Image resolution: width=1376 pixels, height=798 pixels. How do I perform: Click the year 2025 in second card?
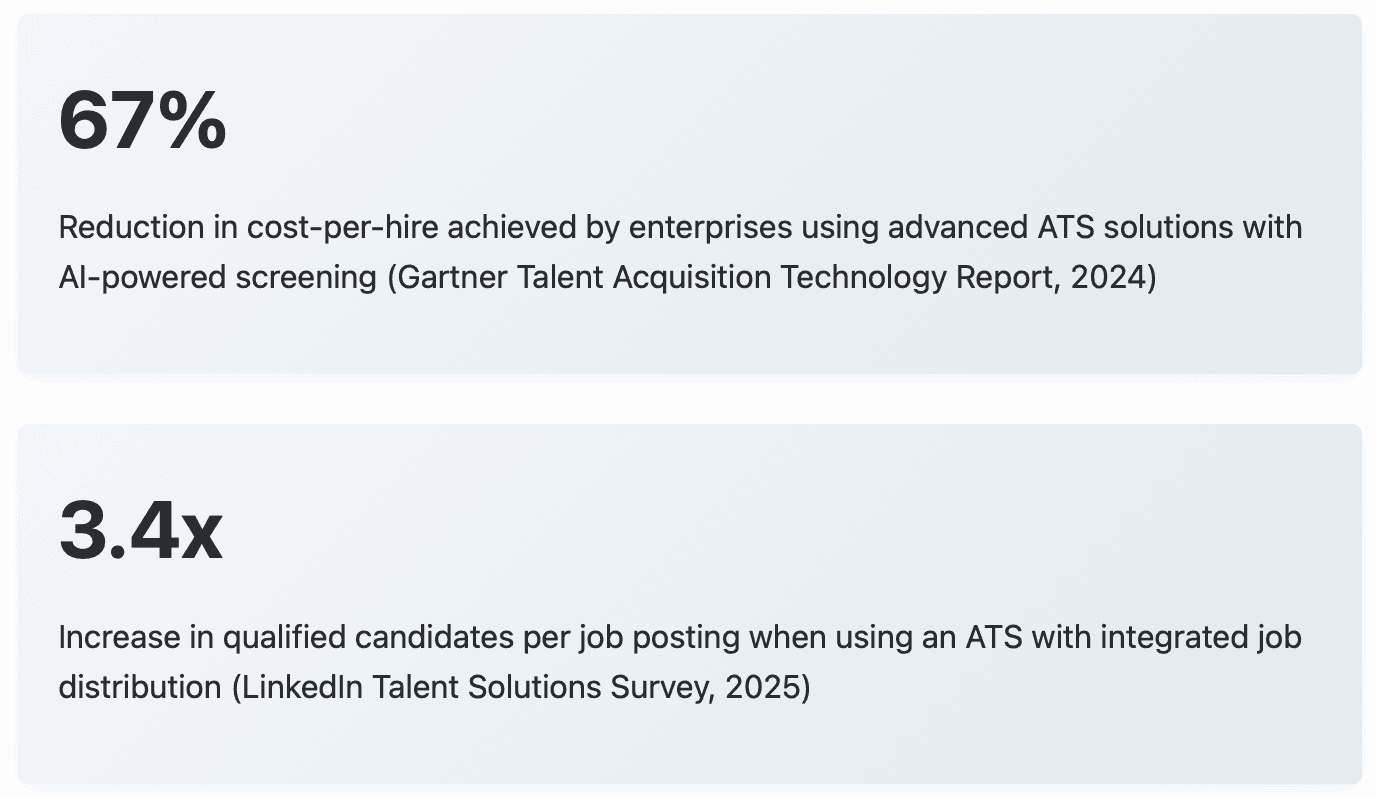tap(762, 687)
